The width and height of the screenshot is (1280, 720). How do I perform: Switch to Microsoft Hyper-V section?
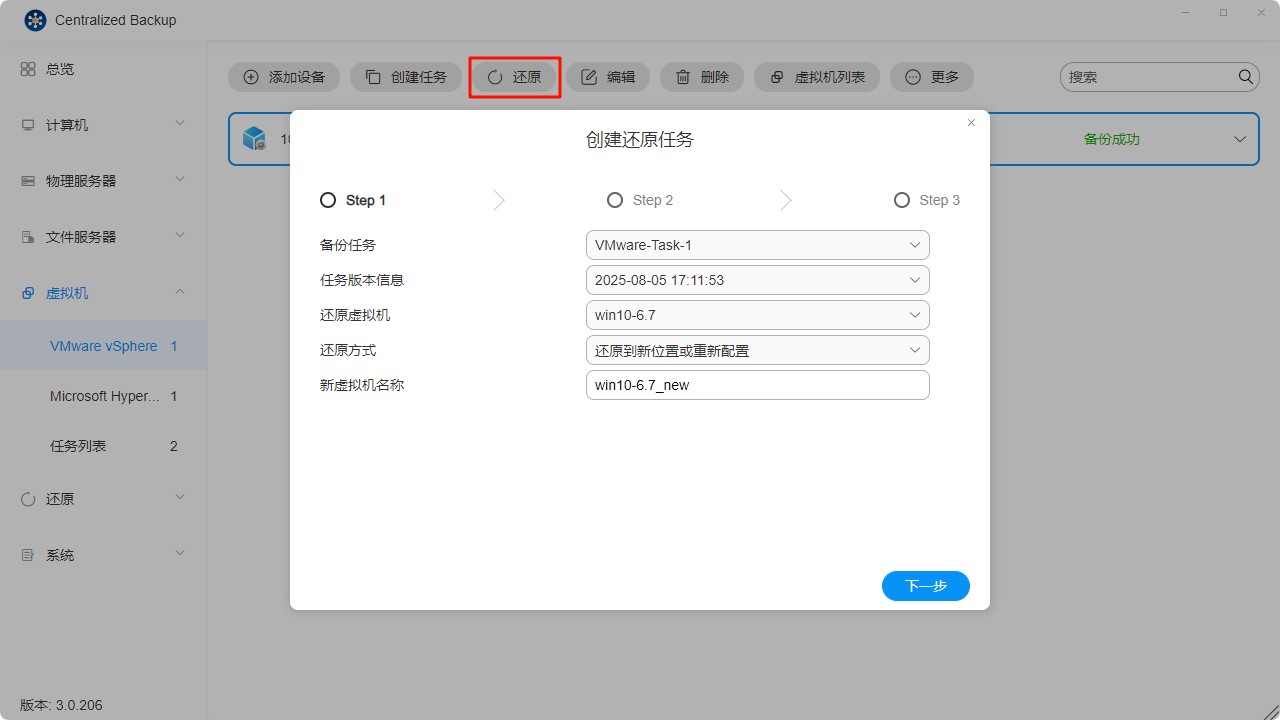[103, 396]
